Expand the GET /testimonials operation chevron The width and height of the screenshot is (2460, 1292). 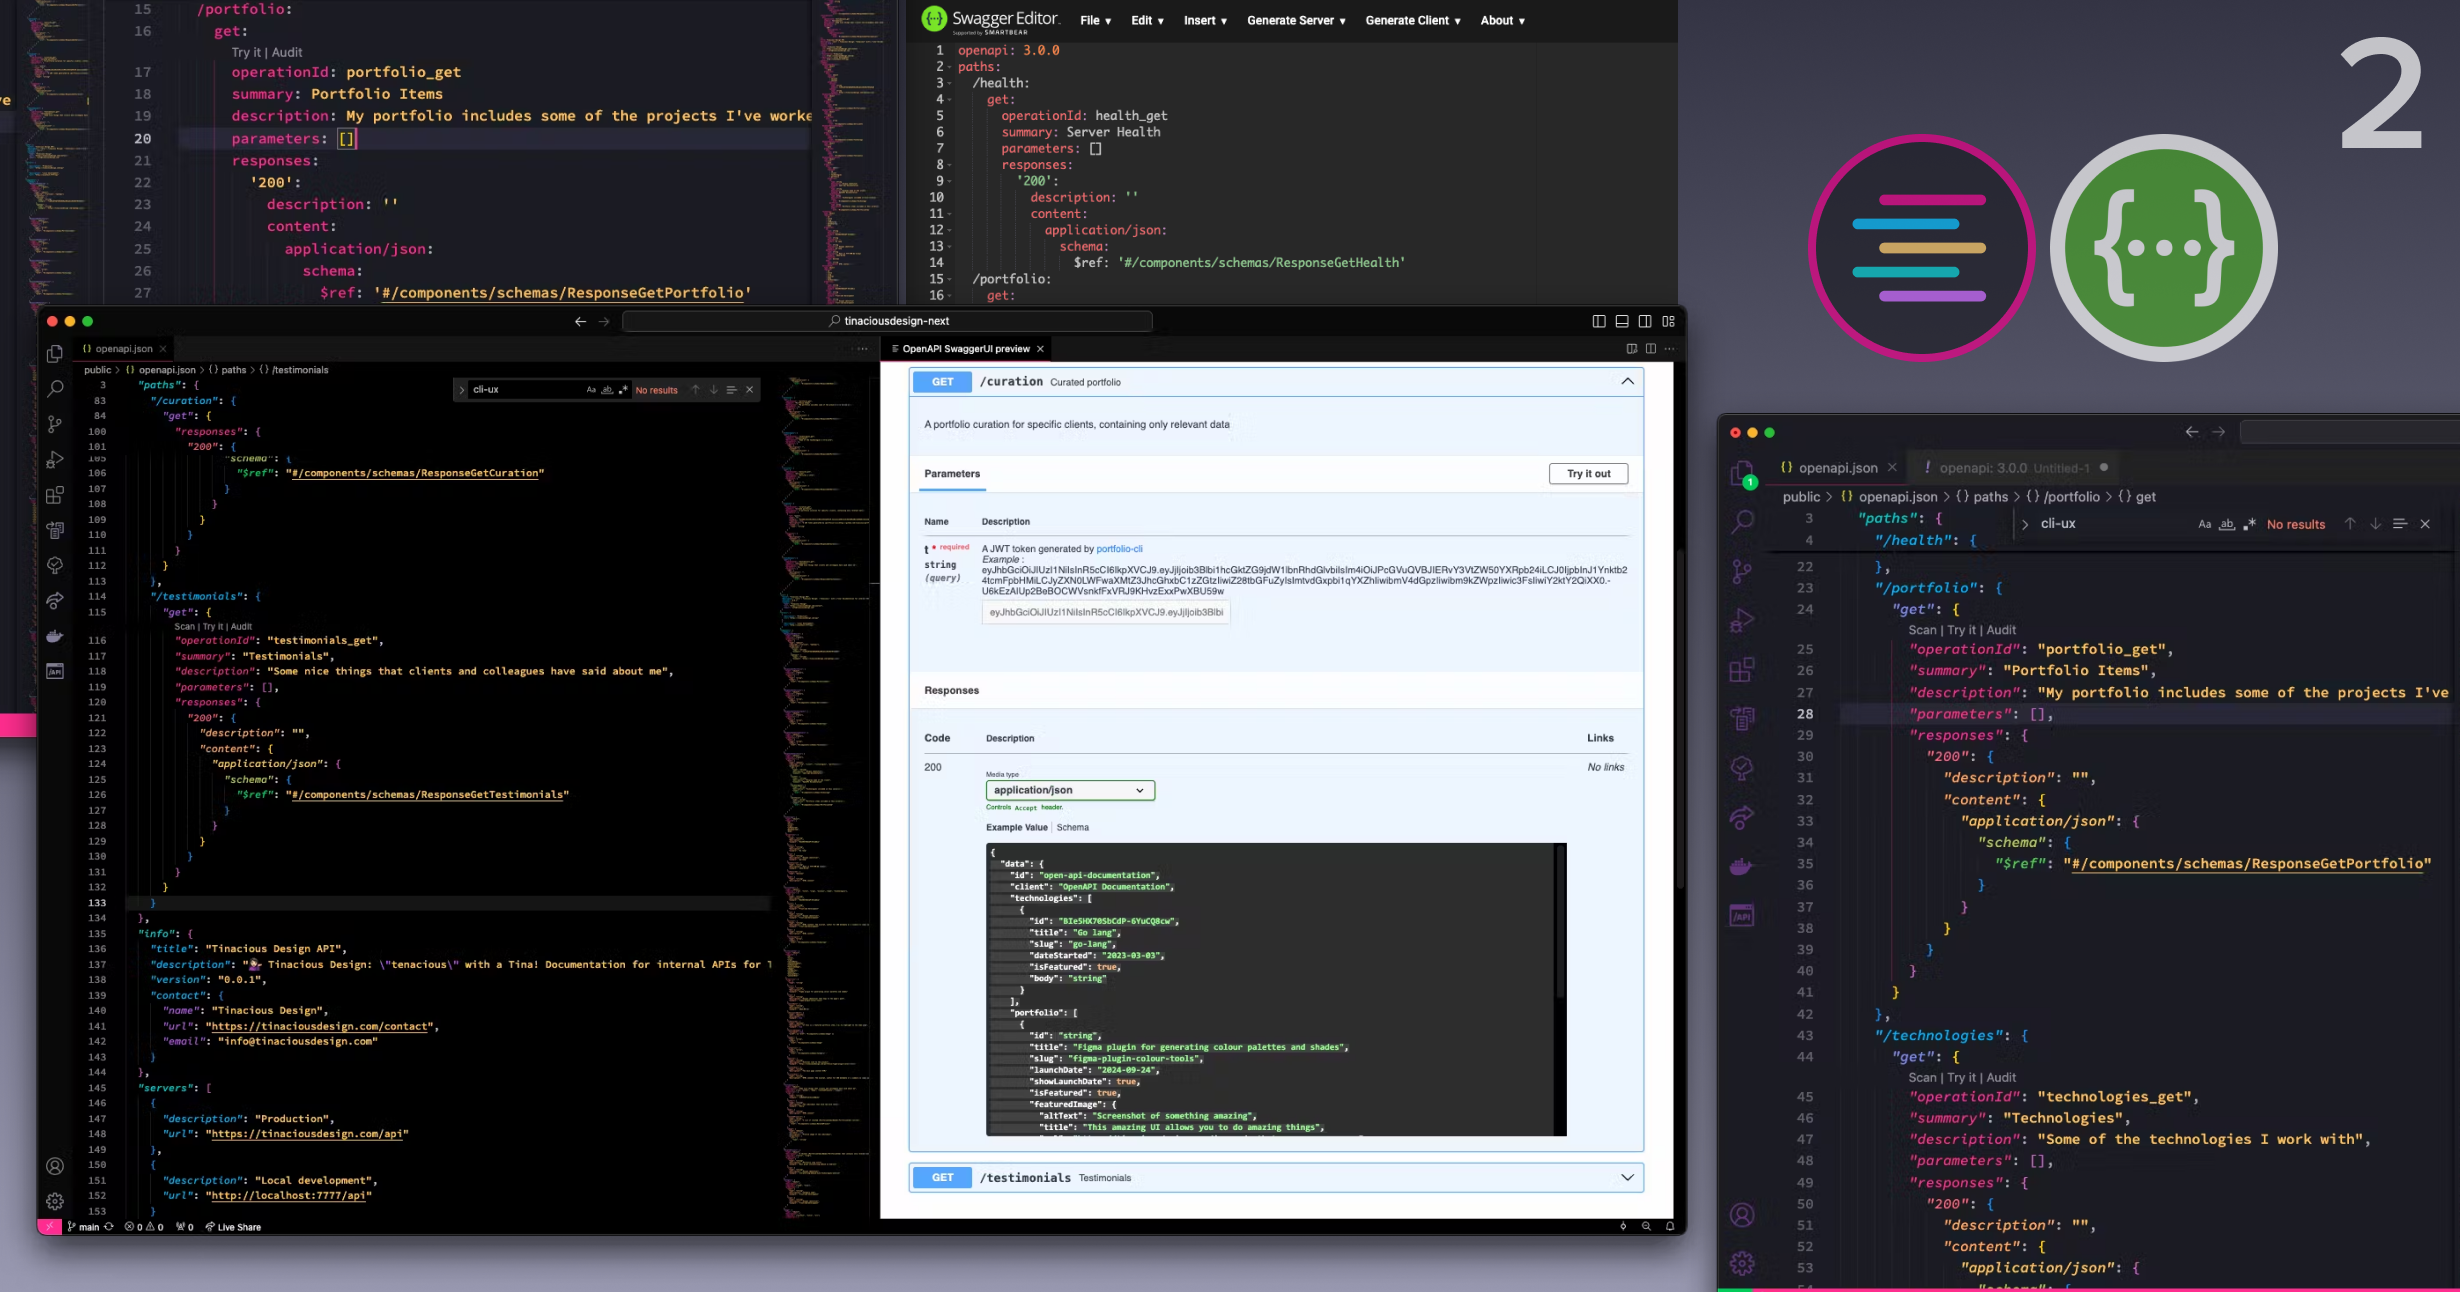tap(1627, 1178)
